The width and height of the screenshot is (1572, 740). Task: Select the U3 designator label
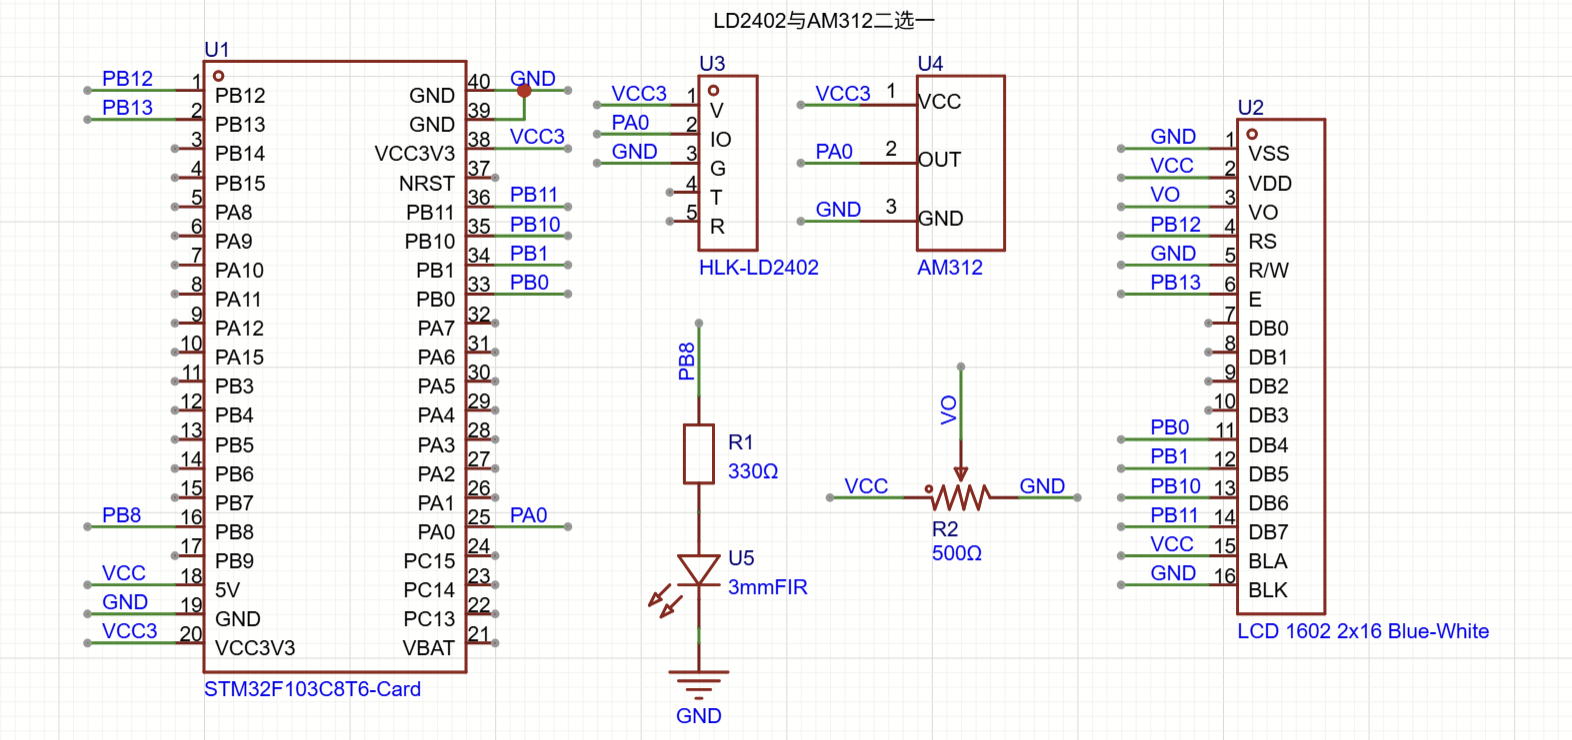(x=712, y=63)
